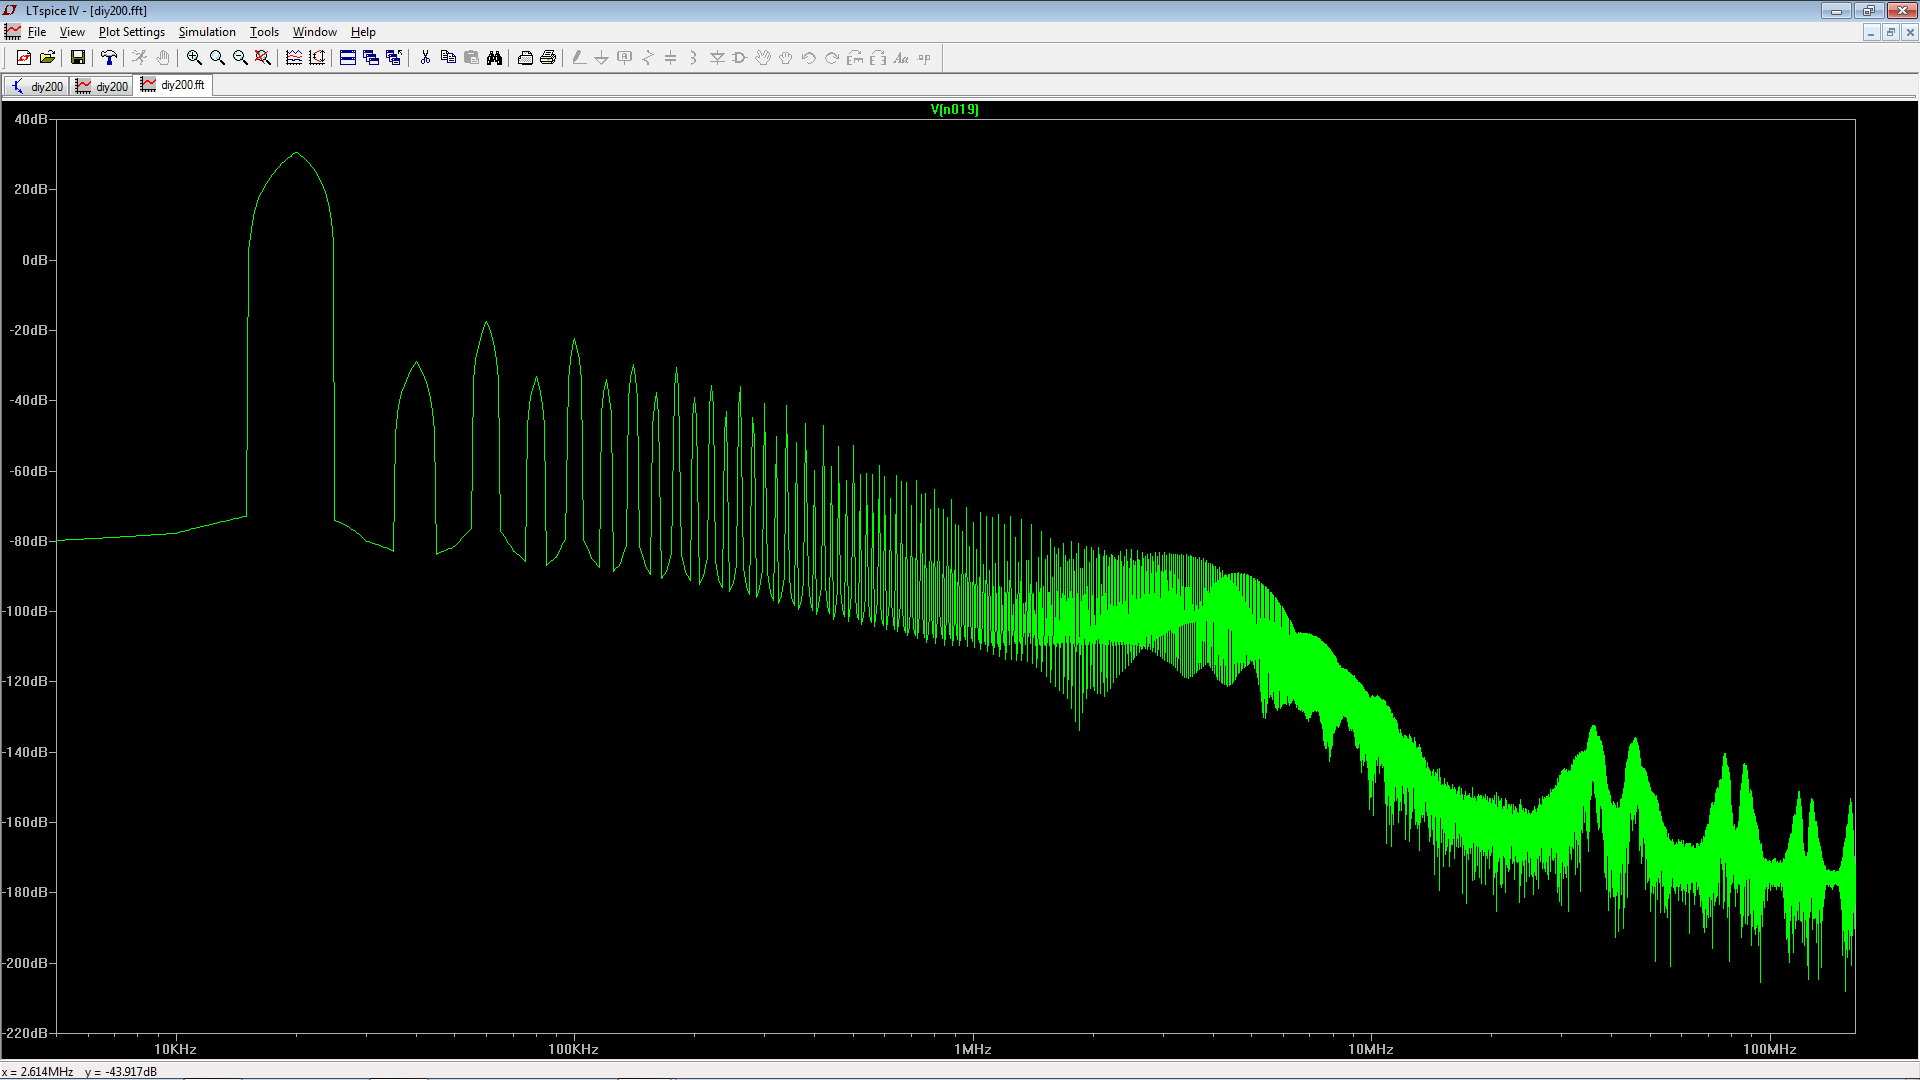Click the Place Ground icon

coord(602,58)
